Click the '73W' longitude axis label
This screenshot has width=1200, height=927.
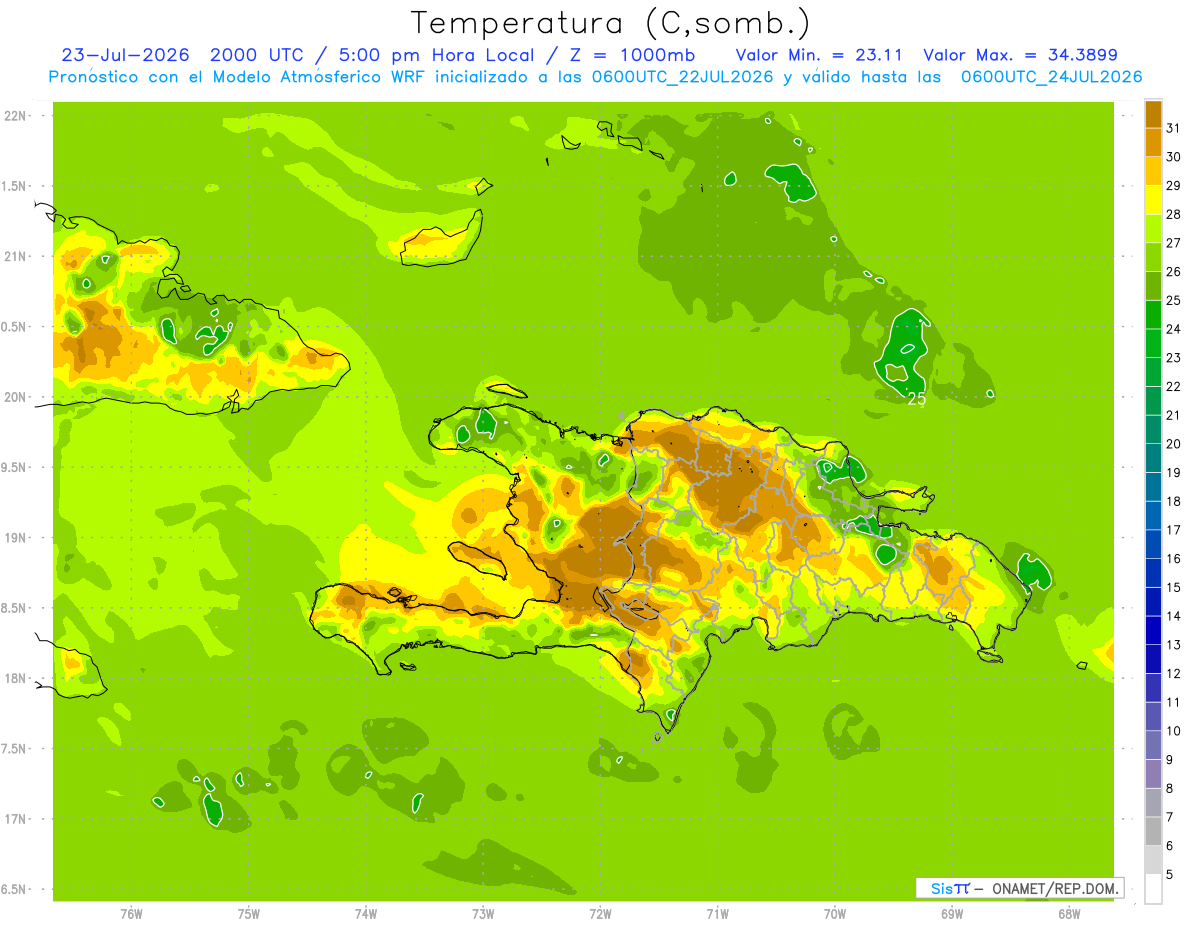(483, 913)
